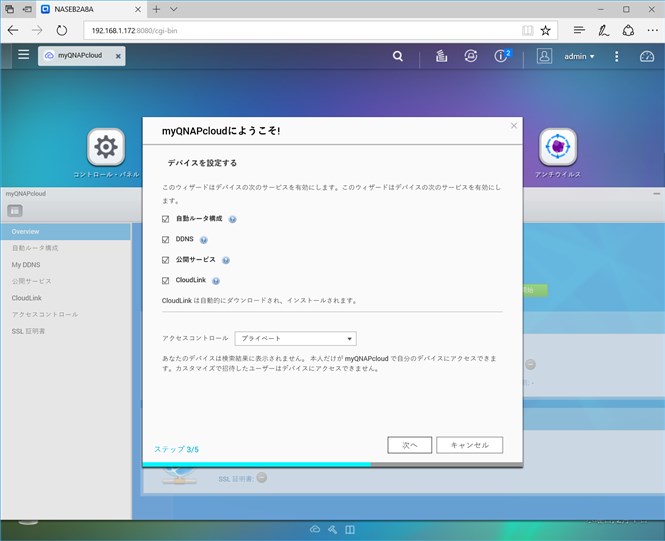Viewport: 665px width, 541px height.
Task: Open background tasks icon in QTS header
Action: [x=441, y=56]
